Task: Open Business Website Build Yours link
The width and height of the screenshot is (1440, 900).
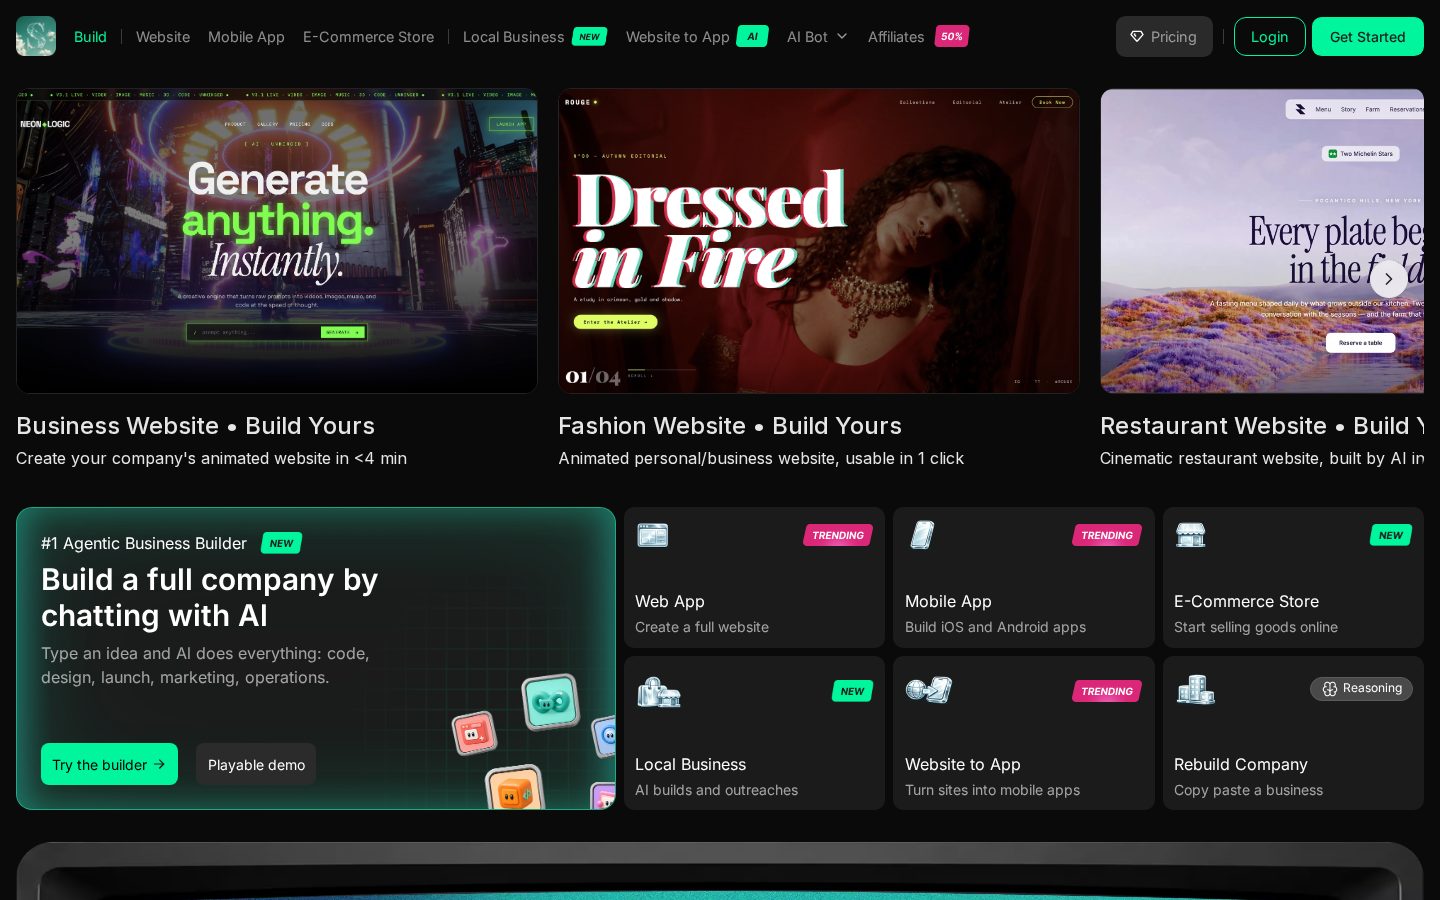Action: point(195,426)
